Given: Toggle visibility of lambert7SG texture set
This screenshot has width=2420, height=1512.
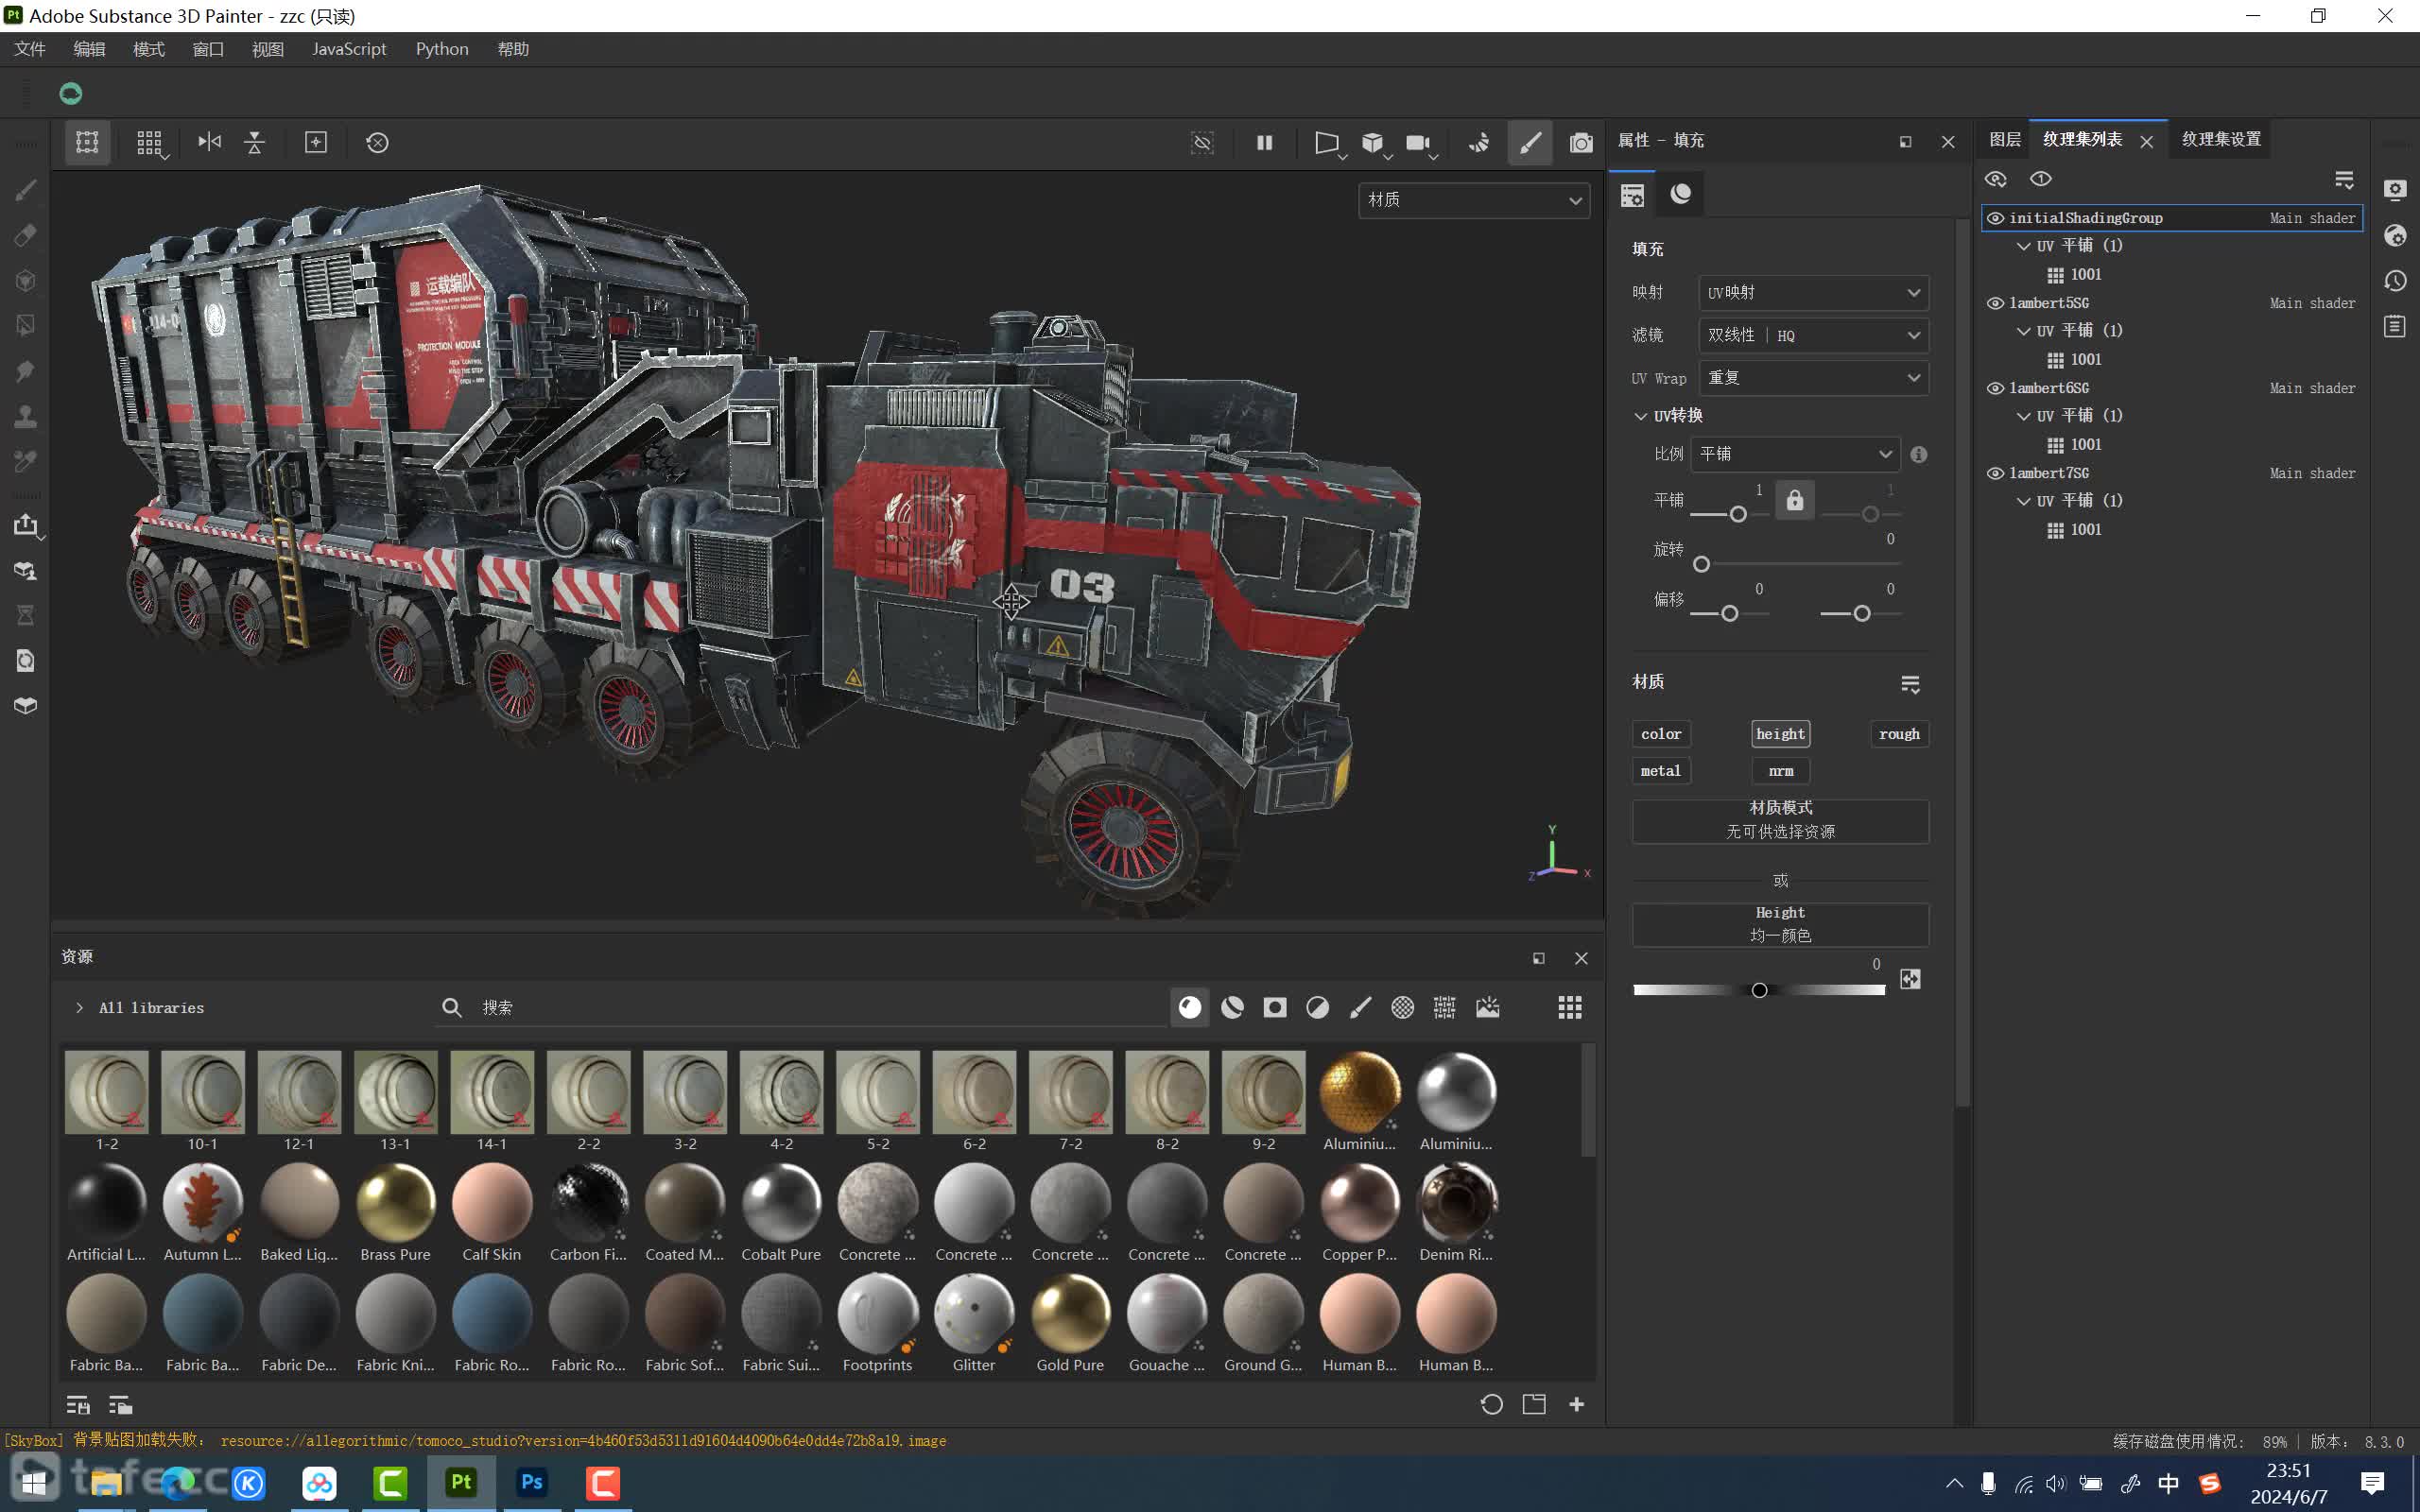Looking at the screenshot, I should (x=1995, y=473).
